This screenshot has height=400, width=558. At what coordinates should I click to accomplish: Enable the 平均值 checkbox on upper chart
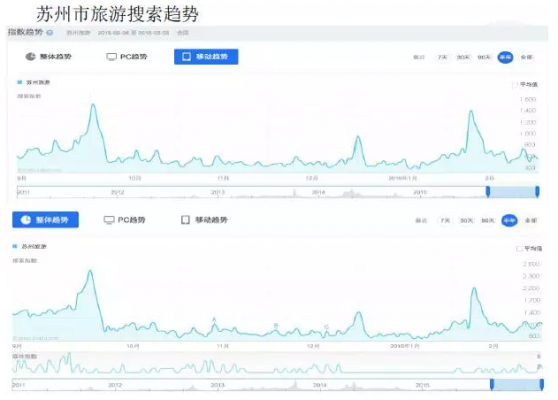pyautogui.click(x=514, y=85)
